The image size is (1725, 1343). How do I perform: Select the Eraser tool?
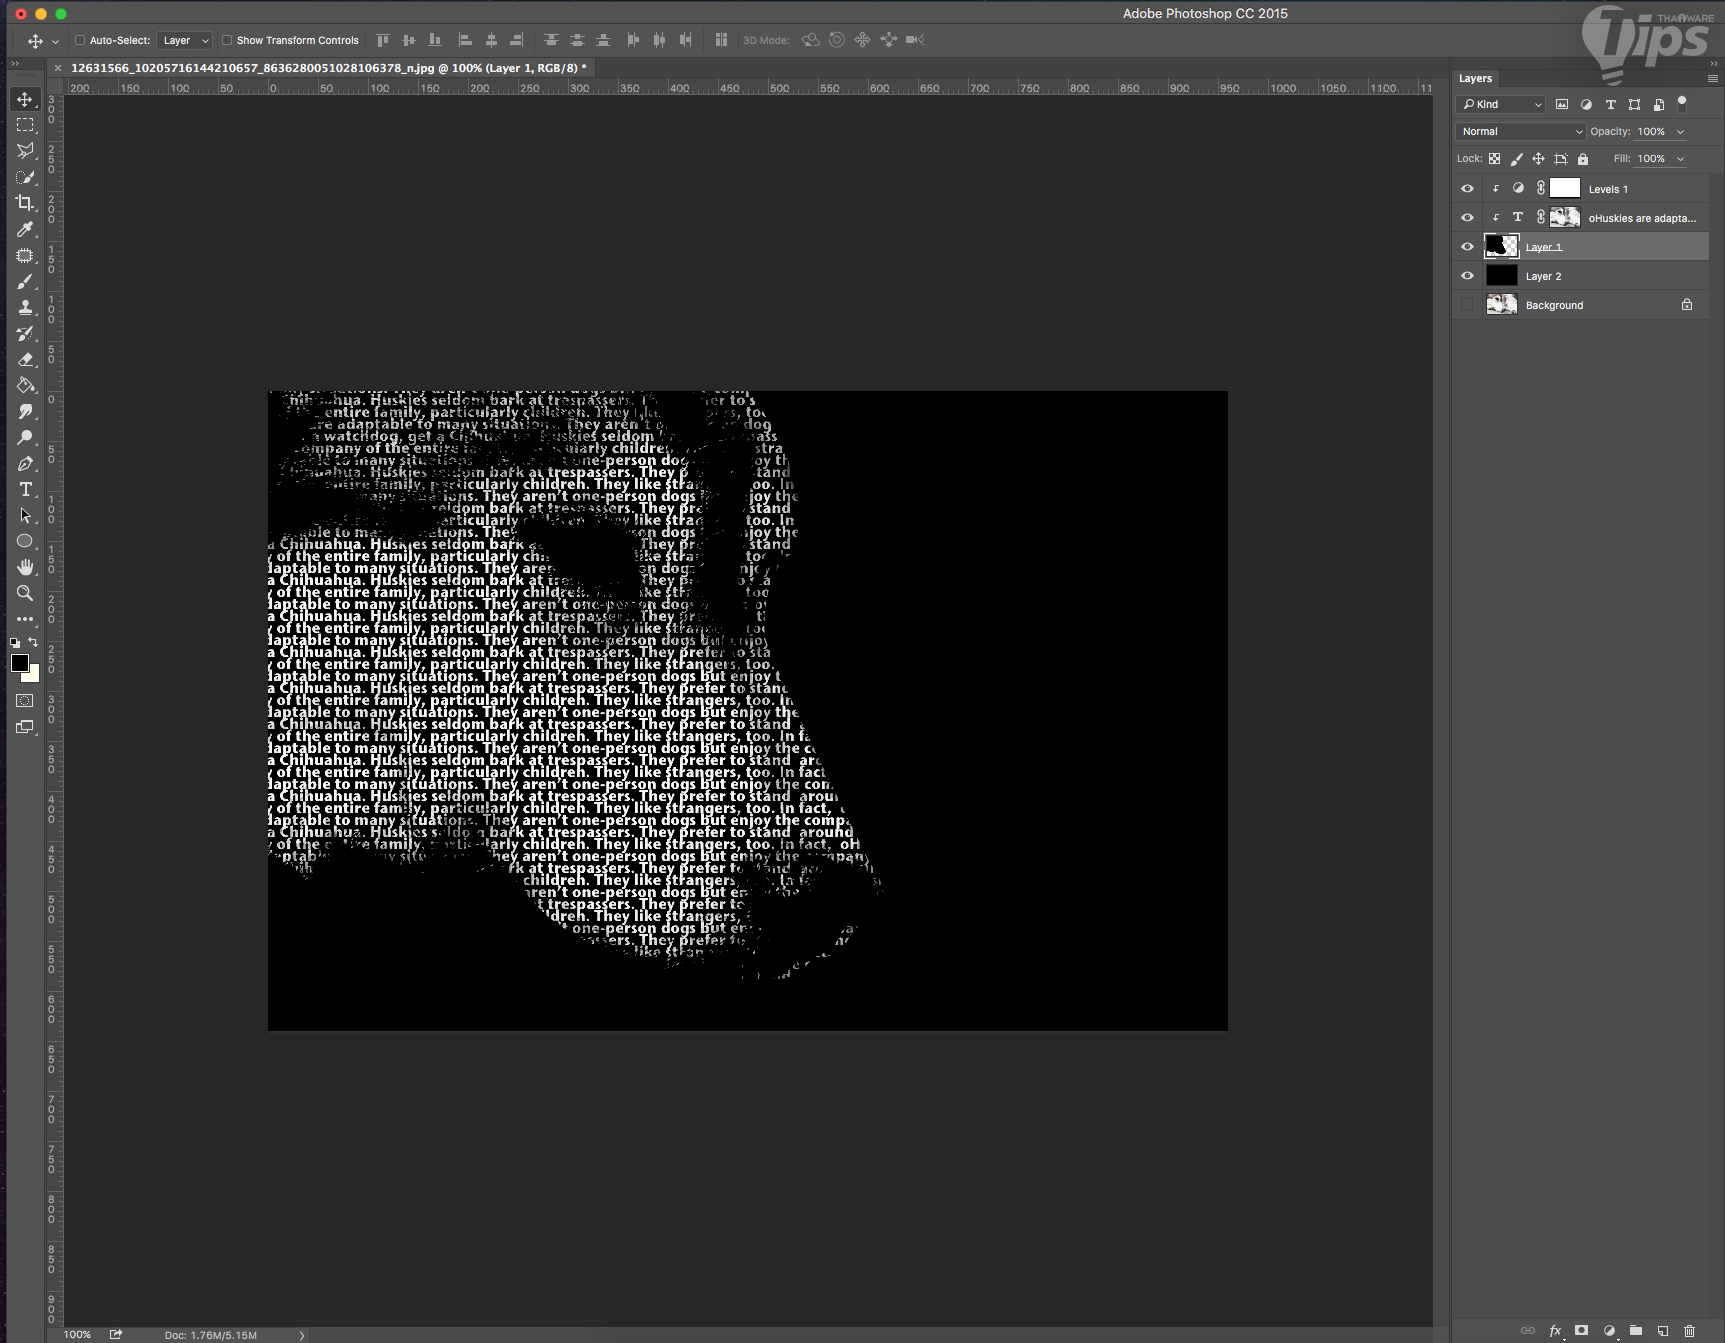point(25,359)
